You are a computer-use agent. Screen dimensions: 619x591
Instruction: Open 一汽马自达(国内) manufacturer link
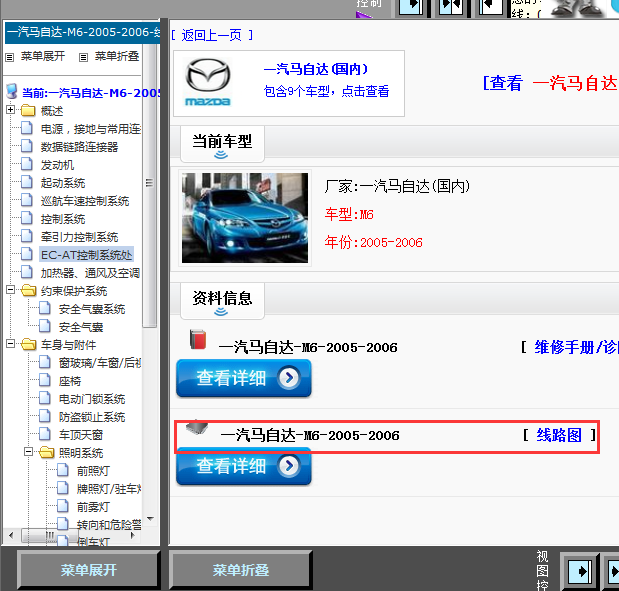click(x=316, y=69)
